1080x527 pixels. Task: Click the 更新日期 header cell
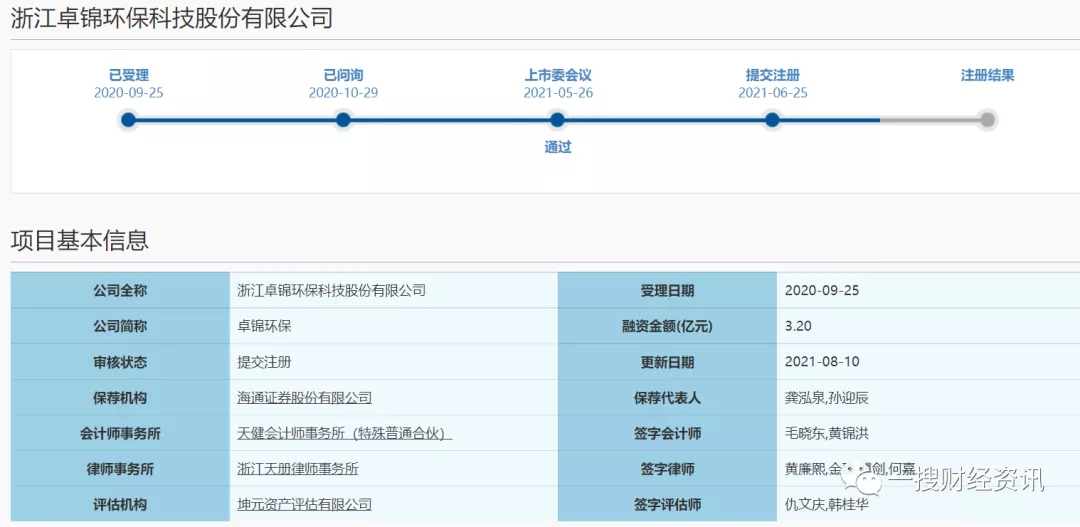coord(667,362)
